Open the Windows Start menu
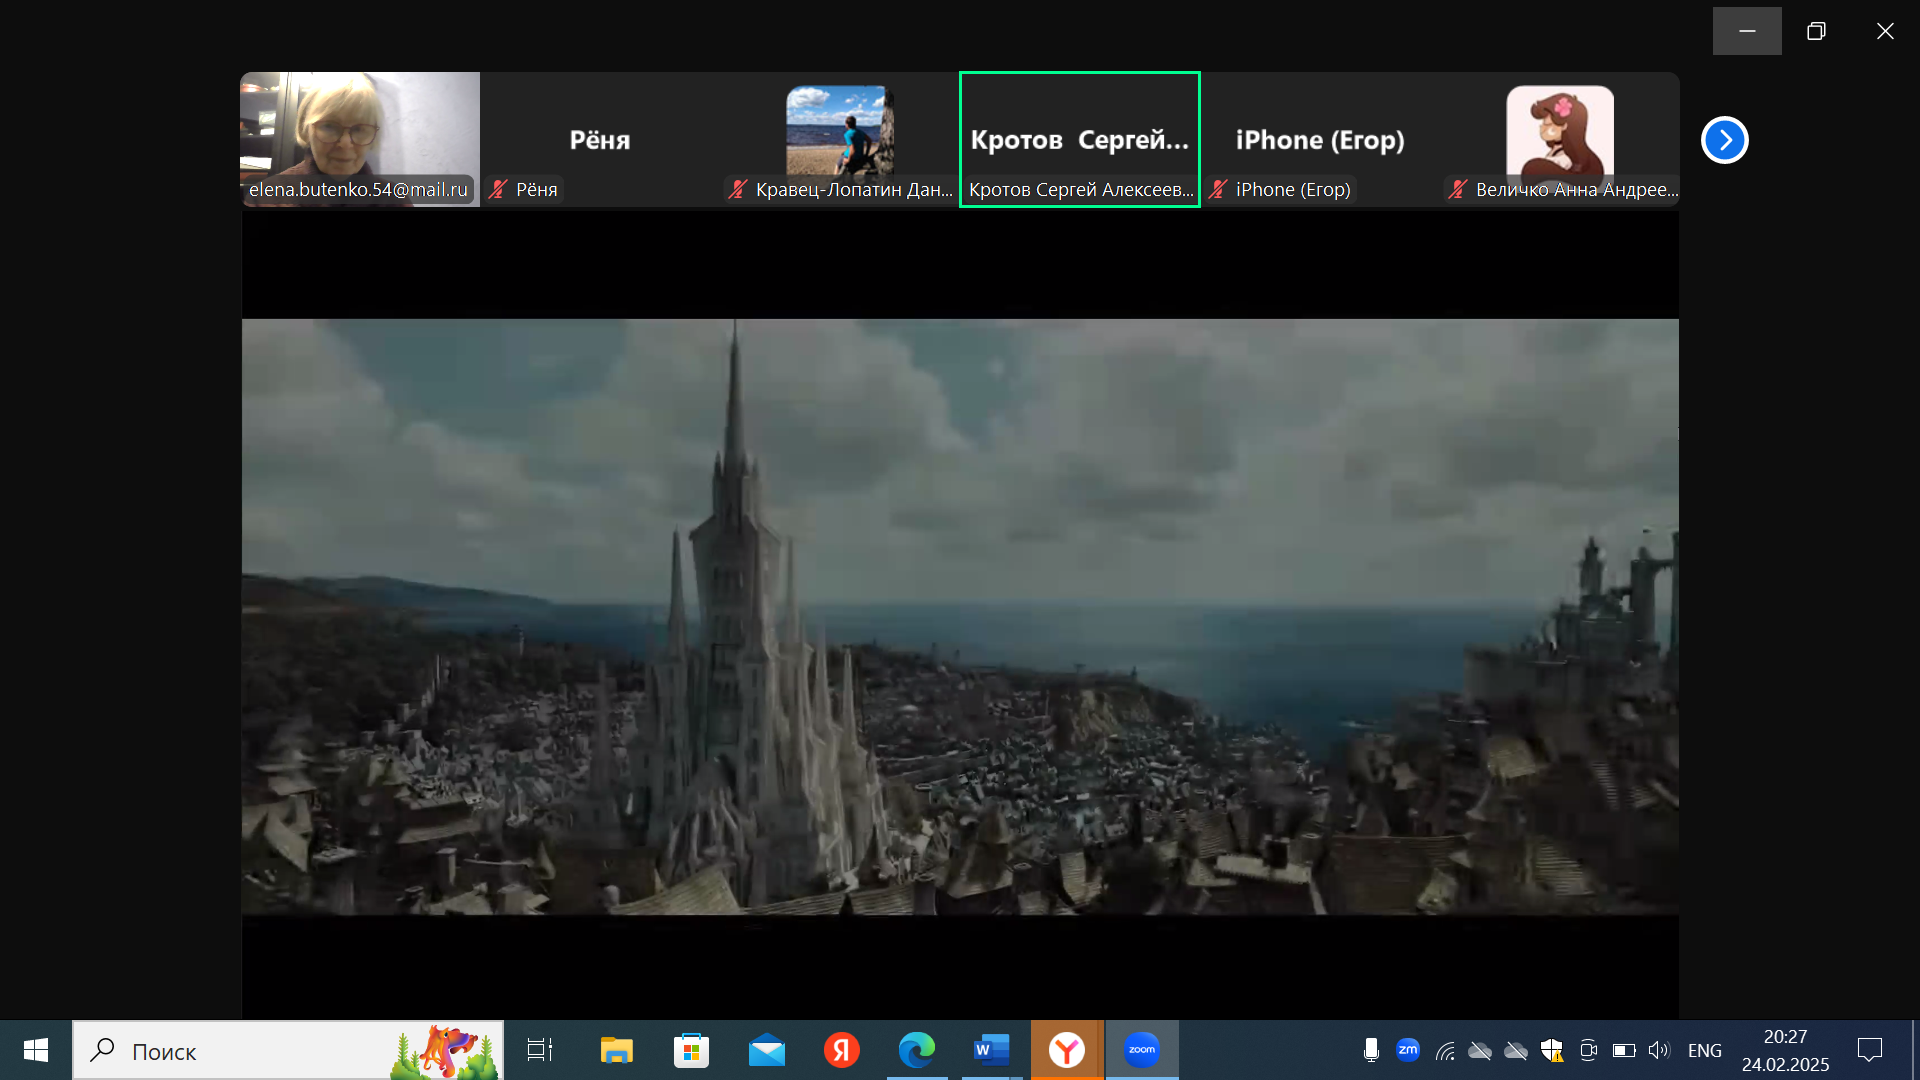 (36, 1050)
